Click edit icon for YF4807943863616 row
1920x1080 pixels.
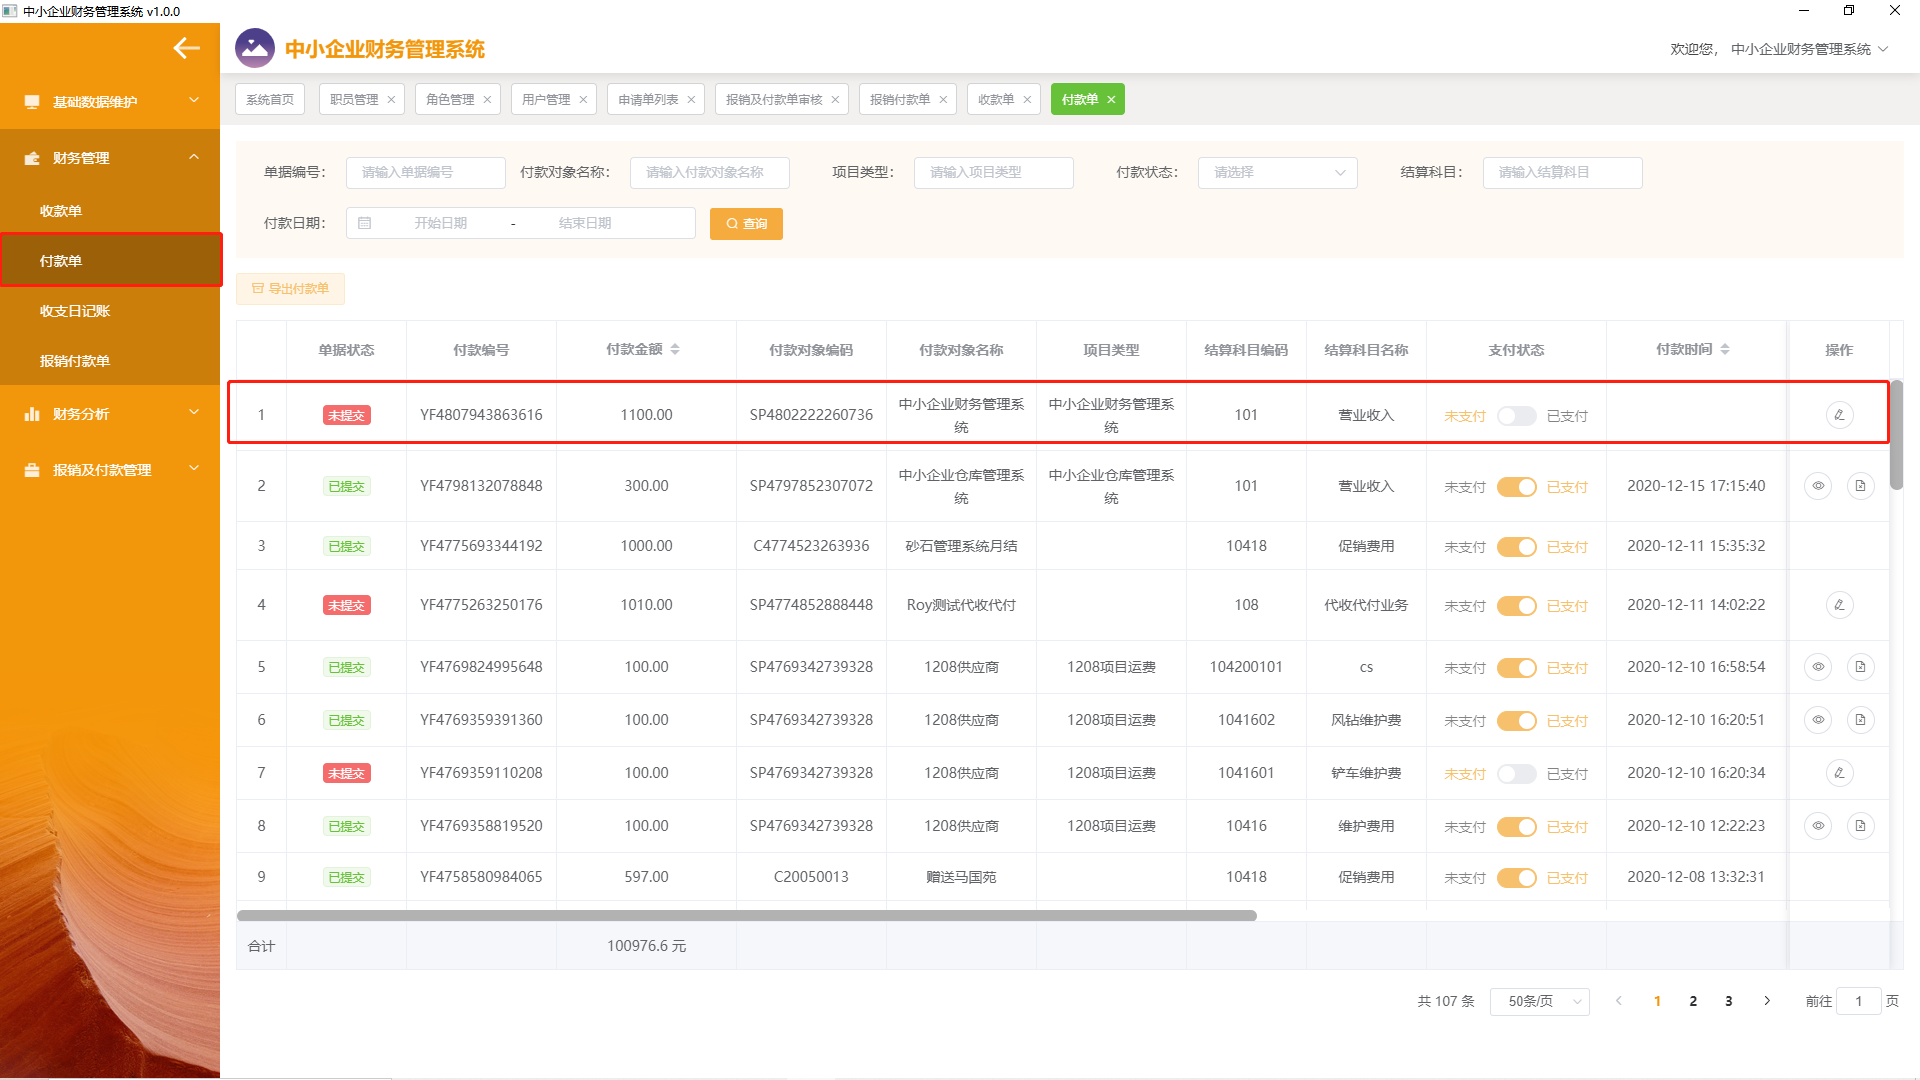coord(1838,415)
